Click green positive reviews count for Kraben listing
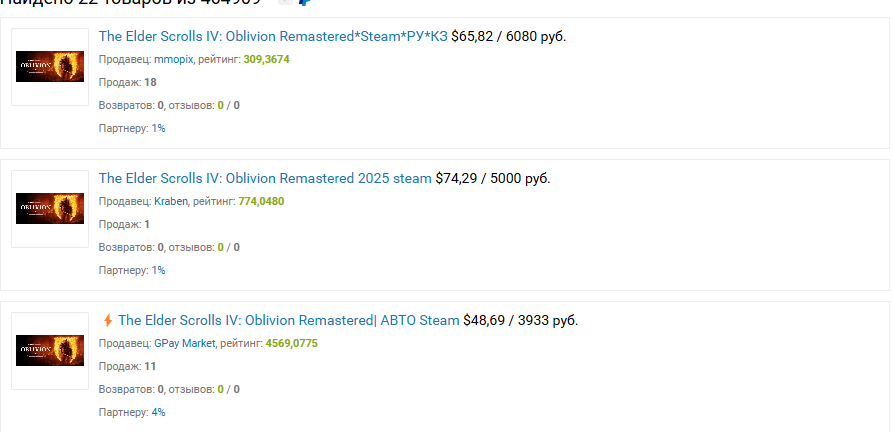This screenshot has height=432, width=894. [x=220, y=247]
